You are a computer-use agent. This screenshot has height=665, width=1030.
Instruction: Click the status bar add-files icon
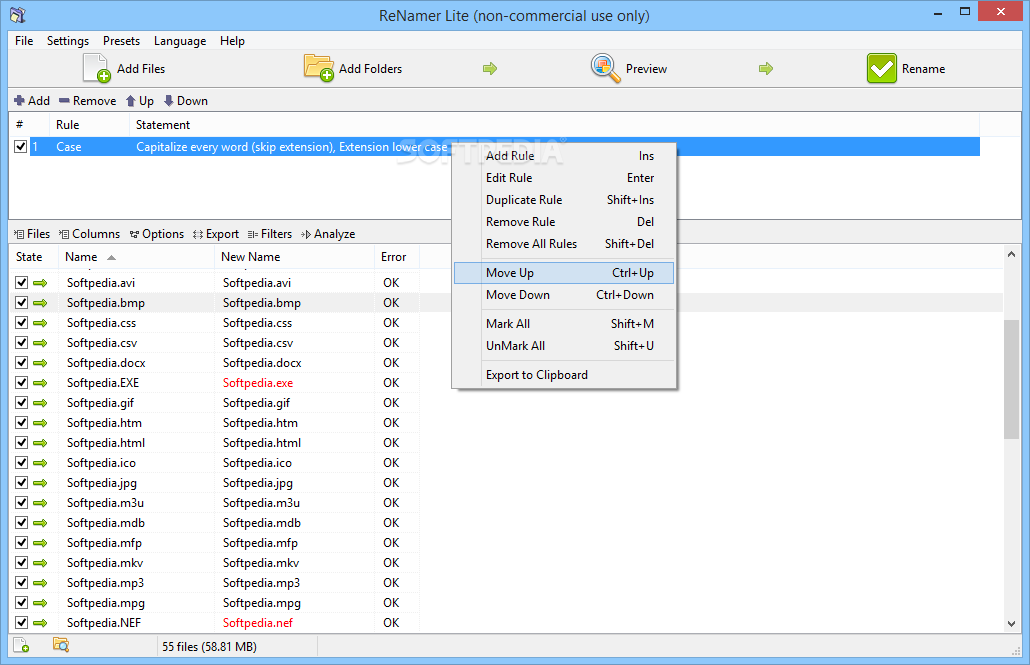click(x=21, y=646)
